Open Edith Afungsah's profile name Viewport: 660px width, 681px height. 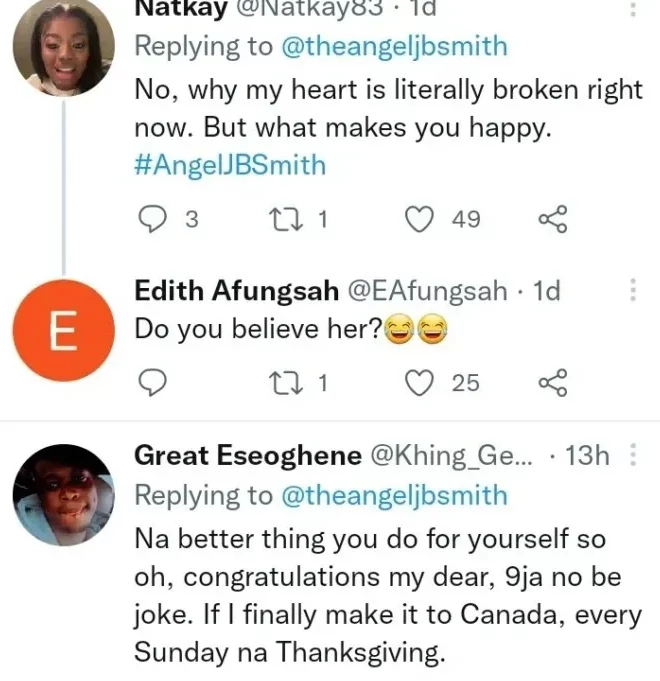click(x=235, y=291)
